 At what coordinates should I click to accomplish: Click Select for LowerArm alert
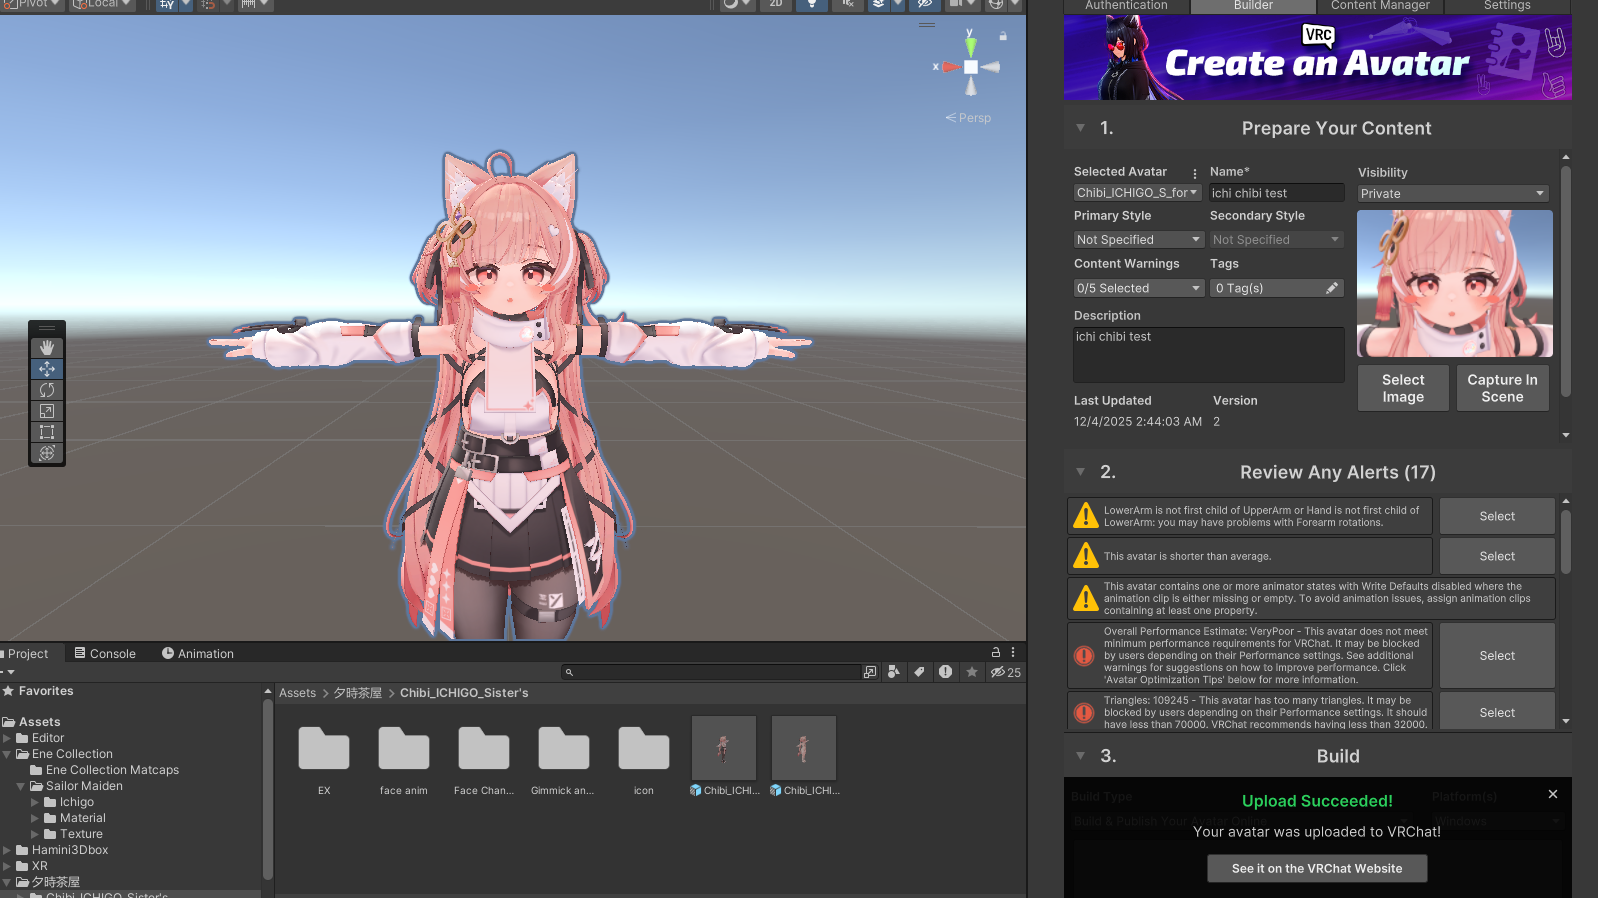point(1497,516)
